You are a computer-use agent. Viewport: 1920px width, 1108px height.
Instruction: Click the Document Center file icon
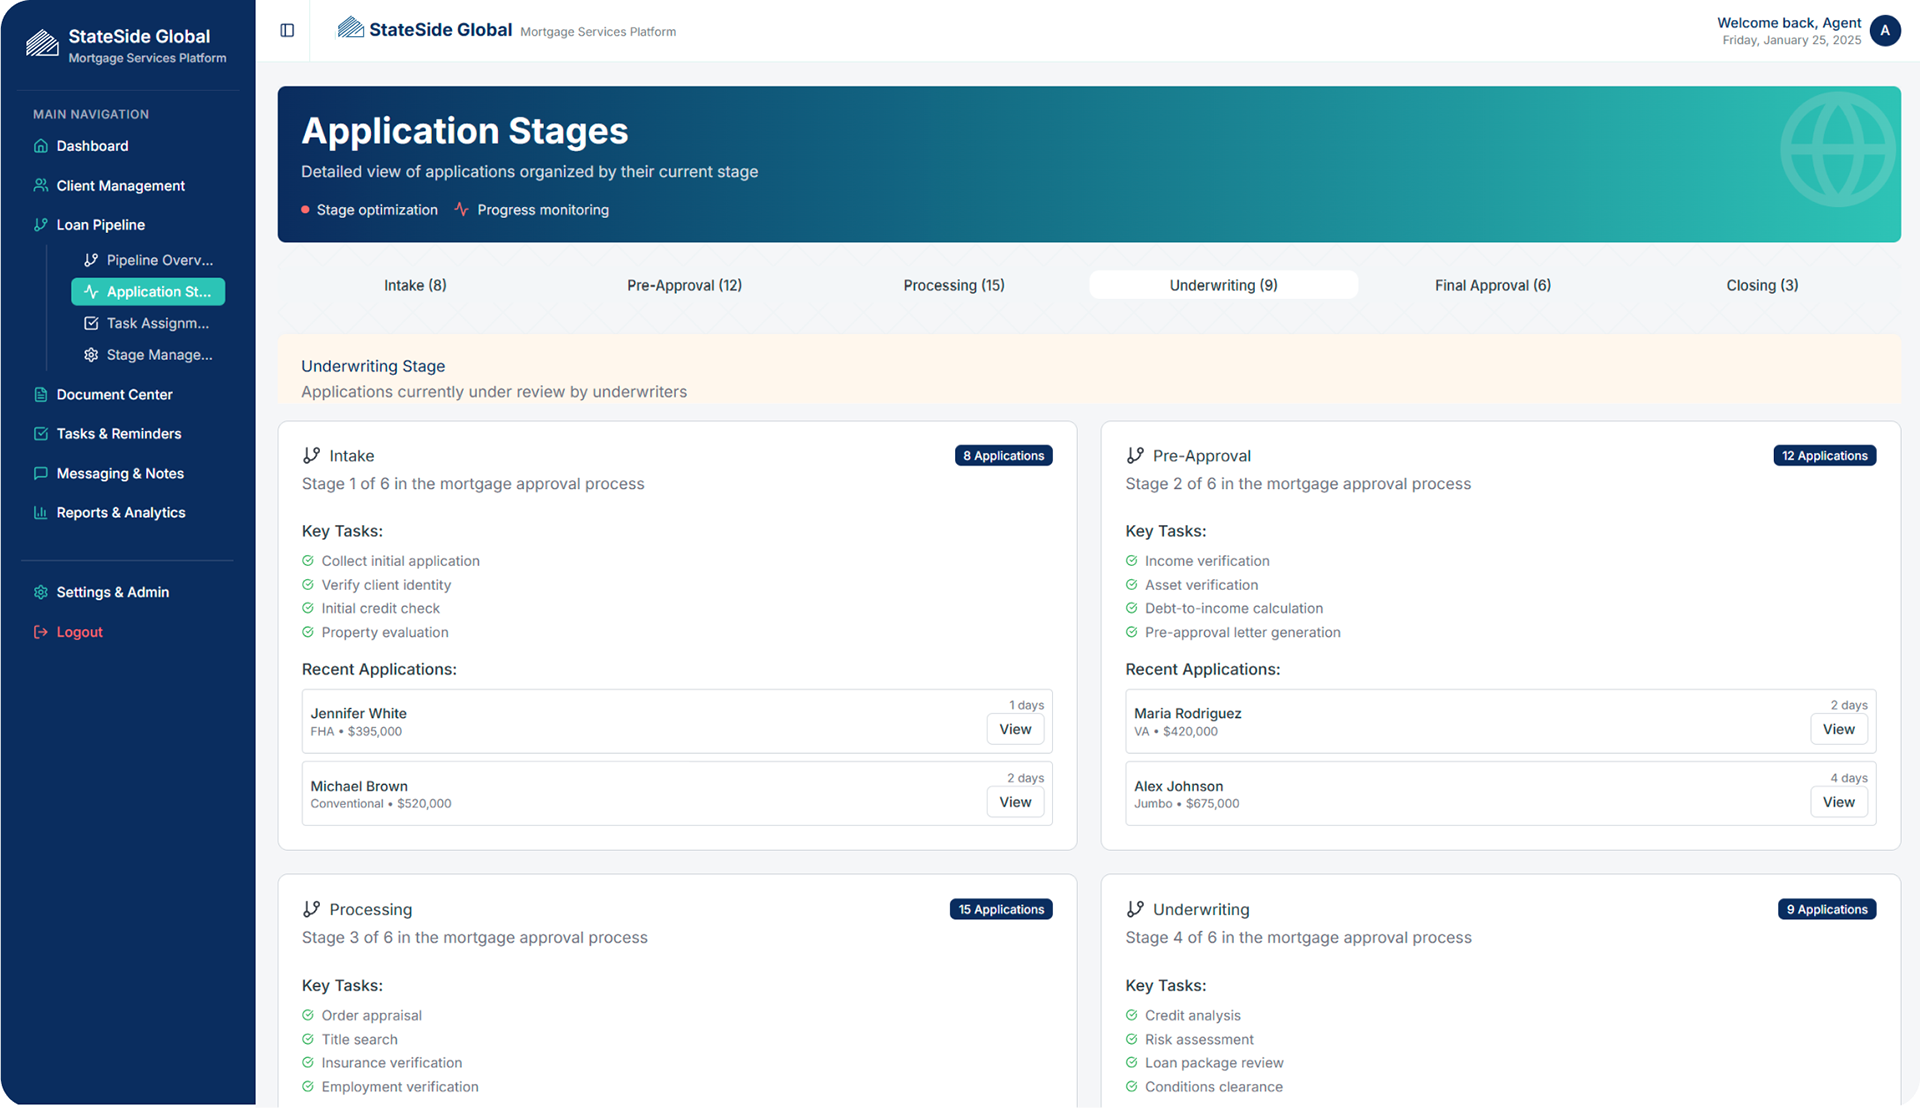coord(40,395)
